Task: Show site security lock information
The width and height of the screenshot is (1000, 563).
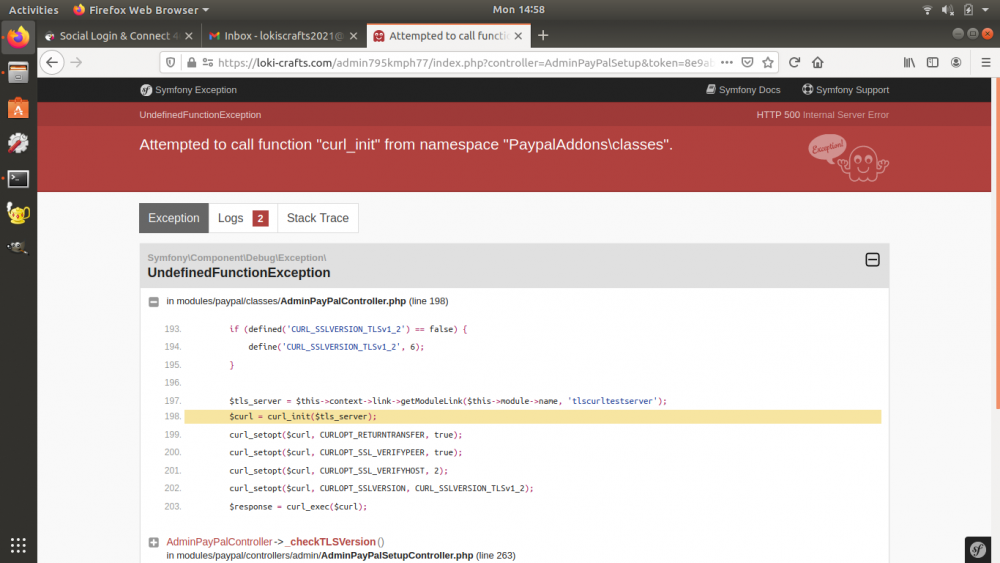Action: [191, 62]
